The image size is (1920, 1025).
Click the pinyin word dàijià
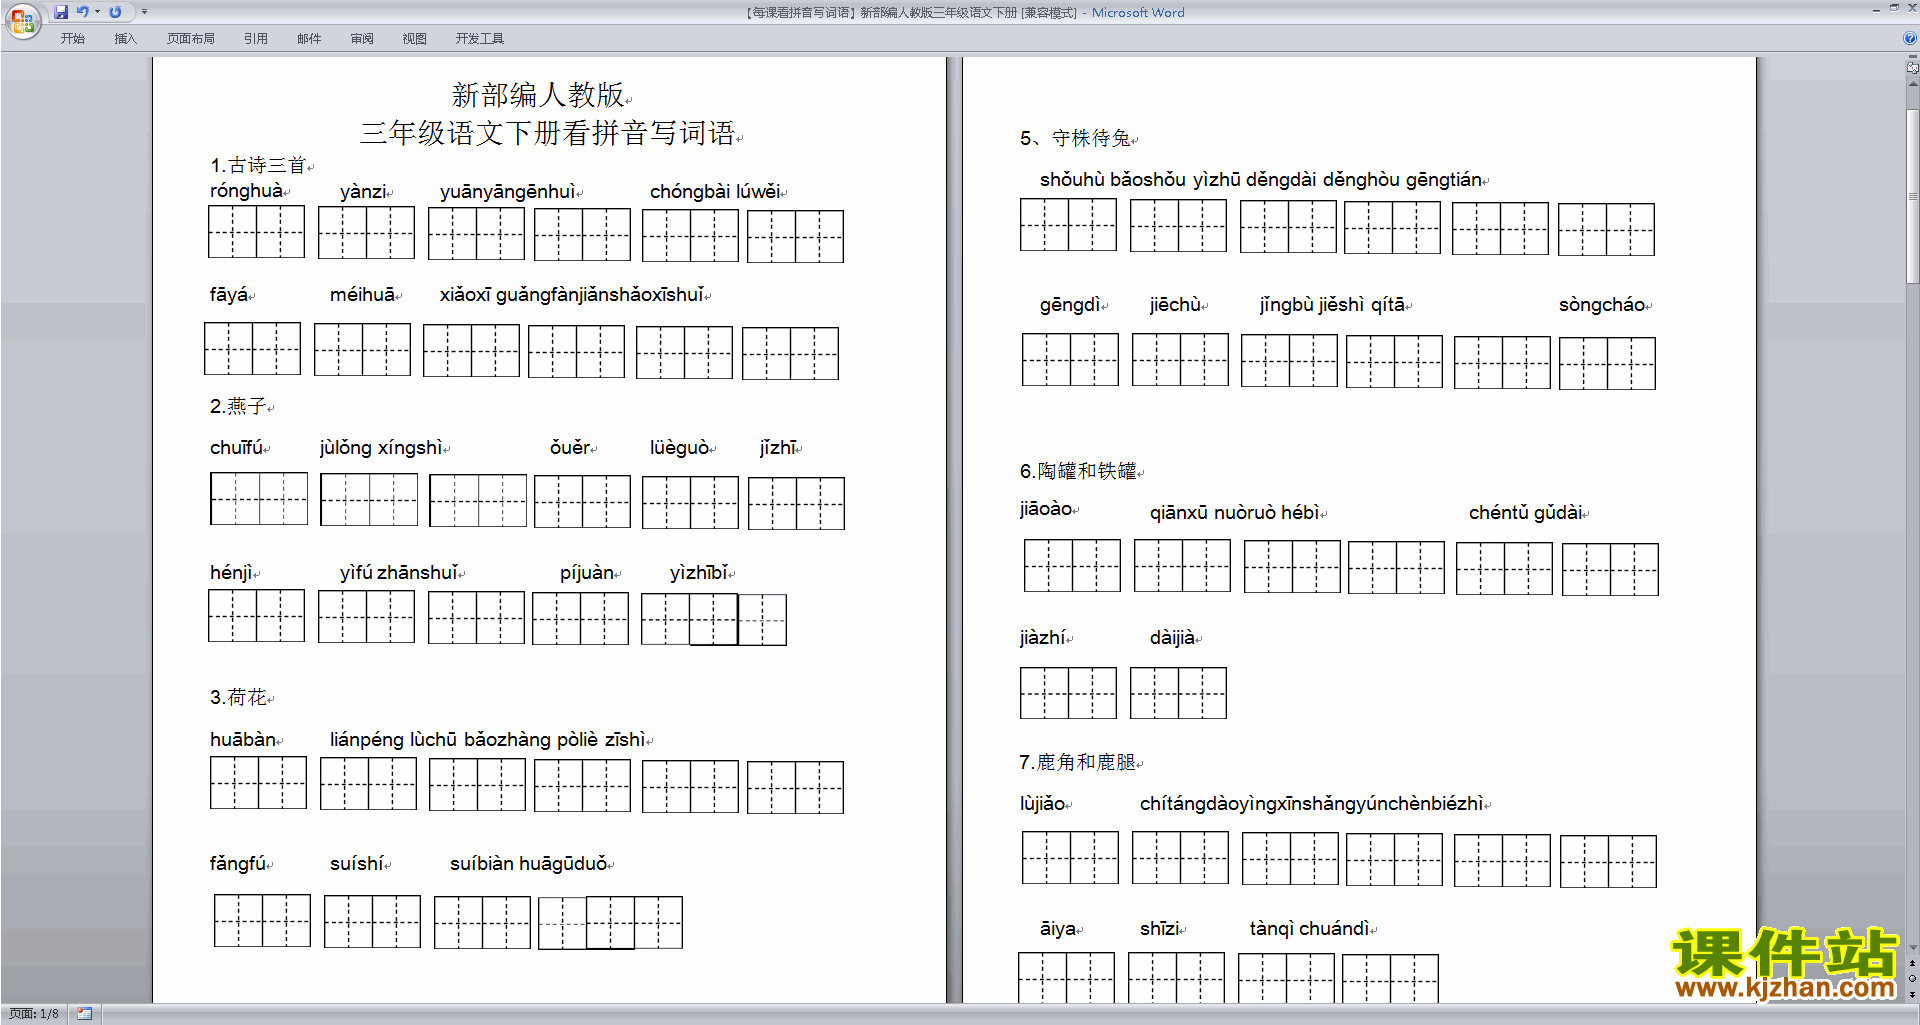1172,638
